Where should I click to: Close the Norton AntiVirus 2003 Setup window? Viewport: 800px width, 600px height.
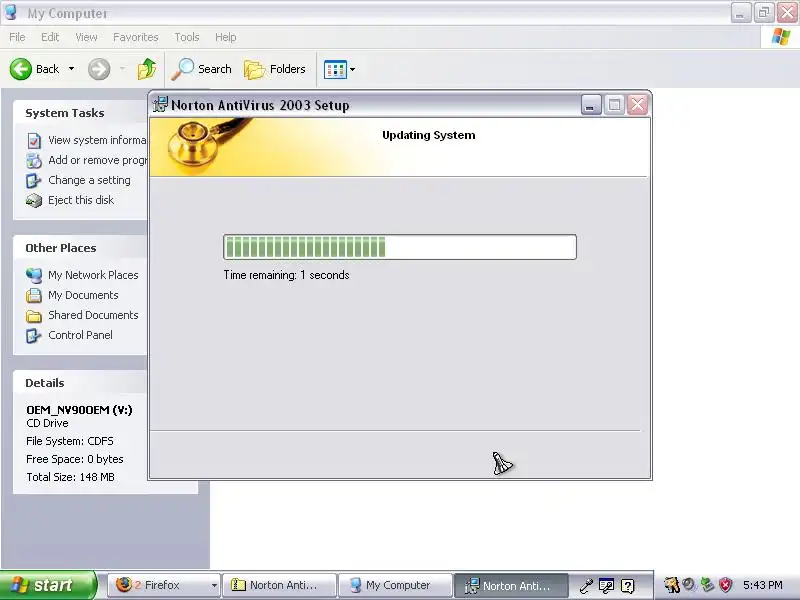[x=637, y=105]
